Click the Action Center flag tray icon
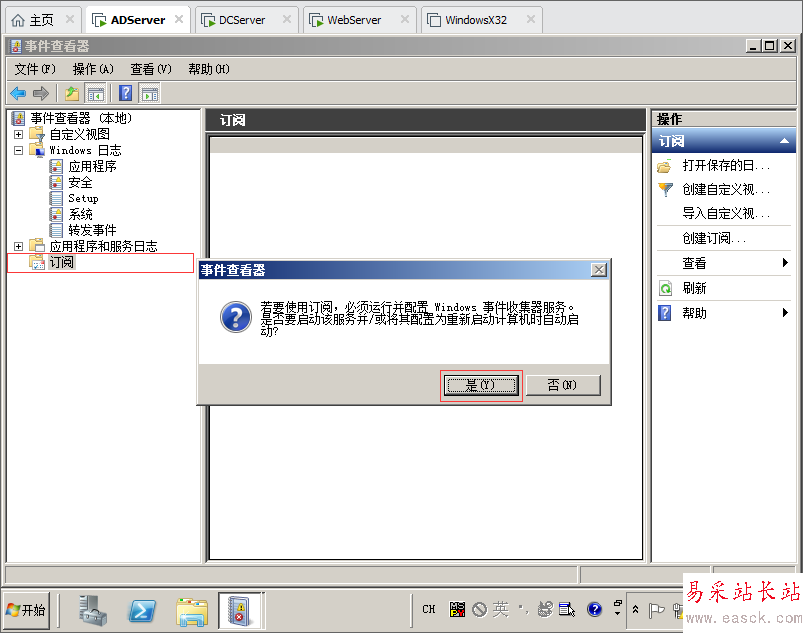The width and height of the screenshot is (803, 633). point(656,610)
